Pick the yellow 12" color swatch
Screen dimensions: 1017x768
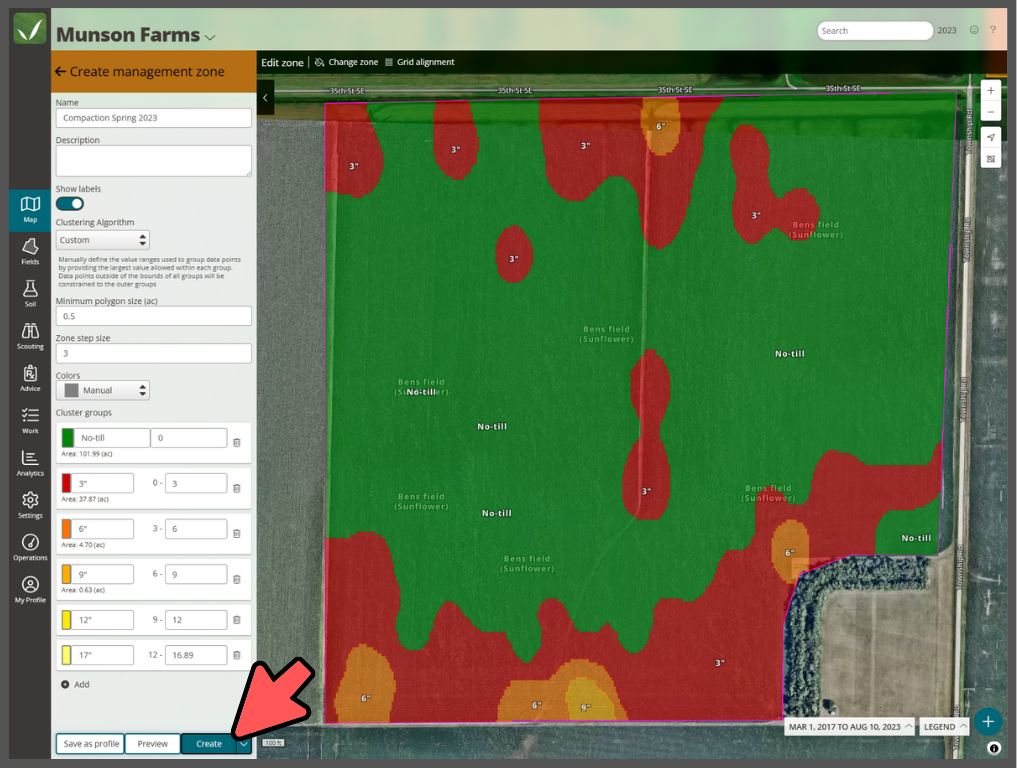click(66, 619)
